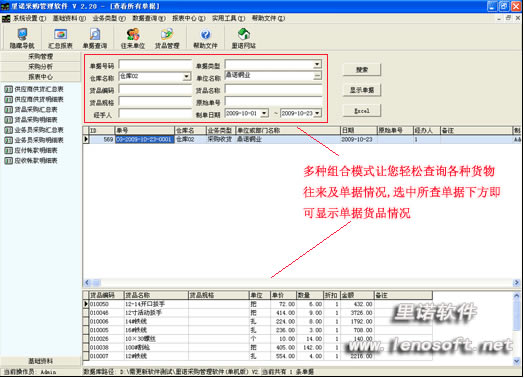Open the 报表中心 menu
524x378 pixels.
(x=188, y=18)
